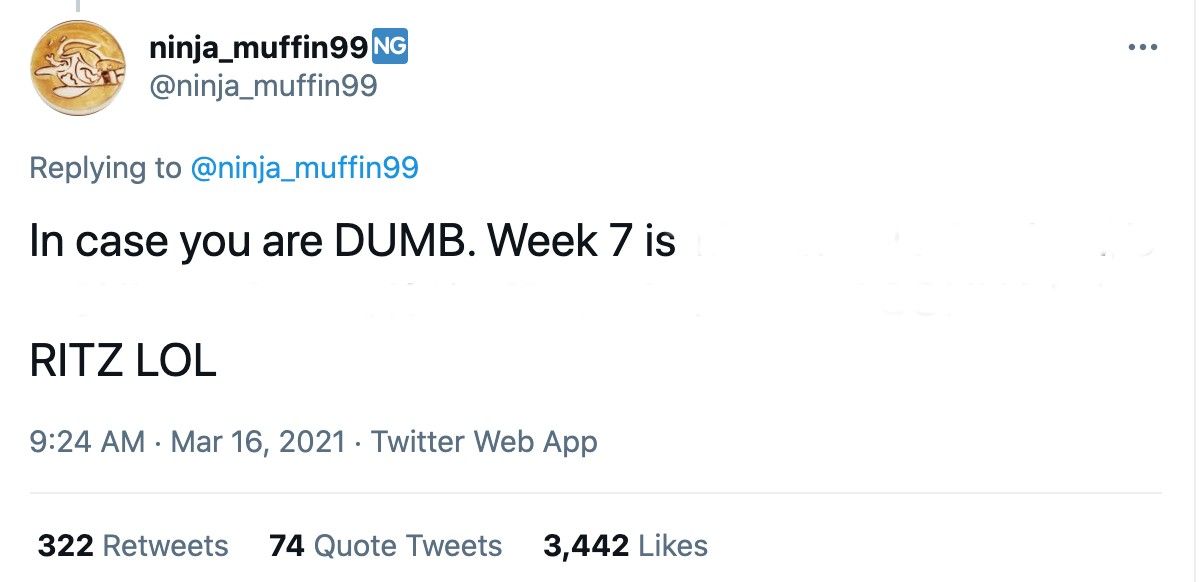Open the @ninja_muffin99 handle under the name
The height and width of the screenshot is (582, 1200).
pyautogui.click(x=260, y=85)
